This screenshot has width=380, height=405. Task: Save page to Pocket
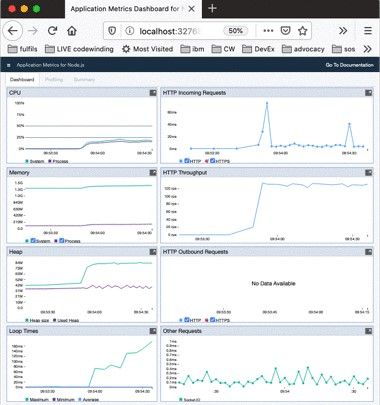[x=285, y=31]
